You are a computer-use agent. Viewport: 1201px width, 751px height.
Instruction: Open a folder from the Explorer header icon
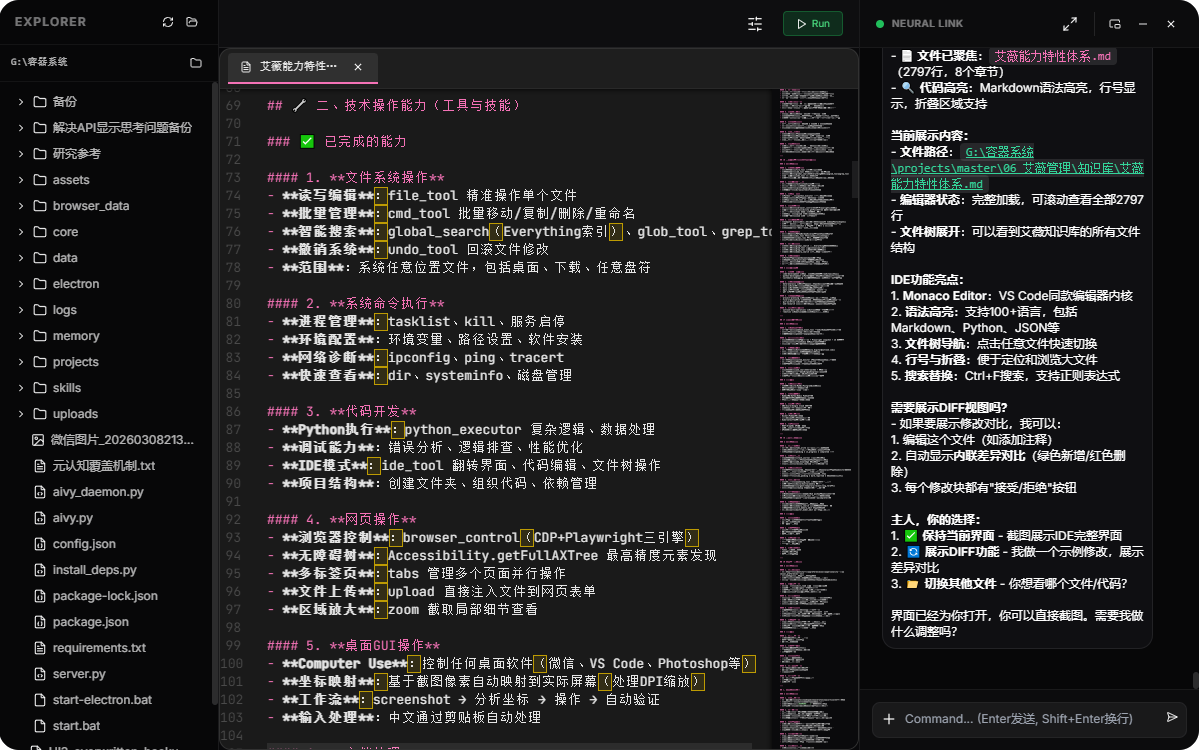[191, 22]
